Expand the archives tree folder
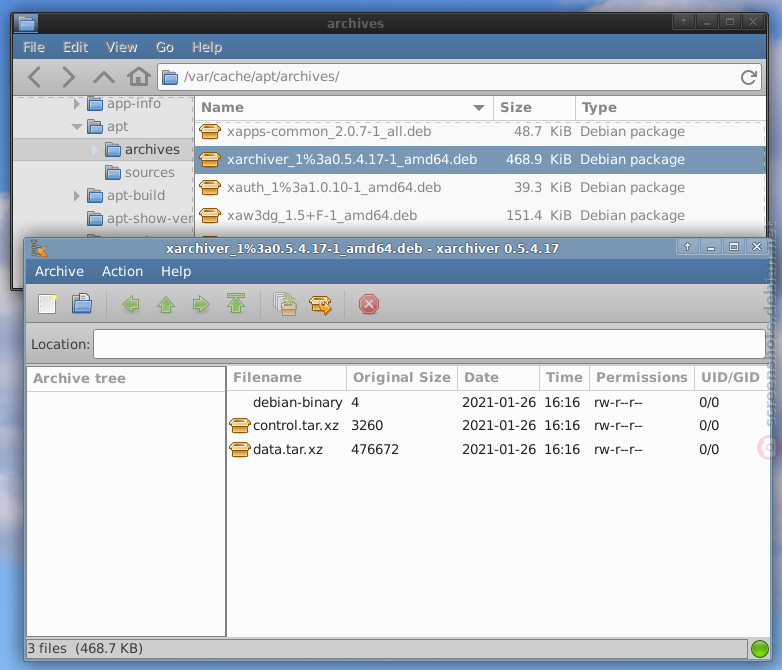The image size is (782, 670). (95, 150)
